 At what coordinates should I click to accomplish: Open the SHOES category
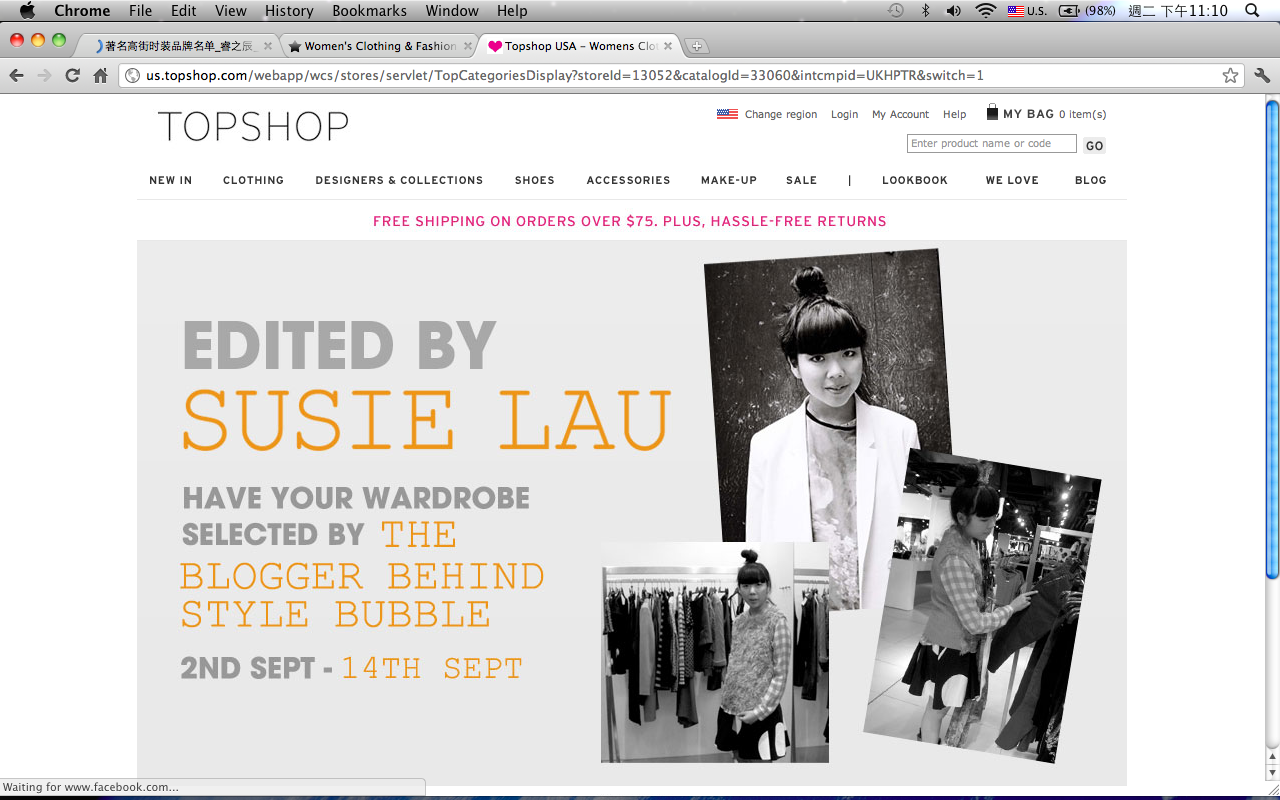(534, 180)
